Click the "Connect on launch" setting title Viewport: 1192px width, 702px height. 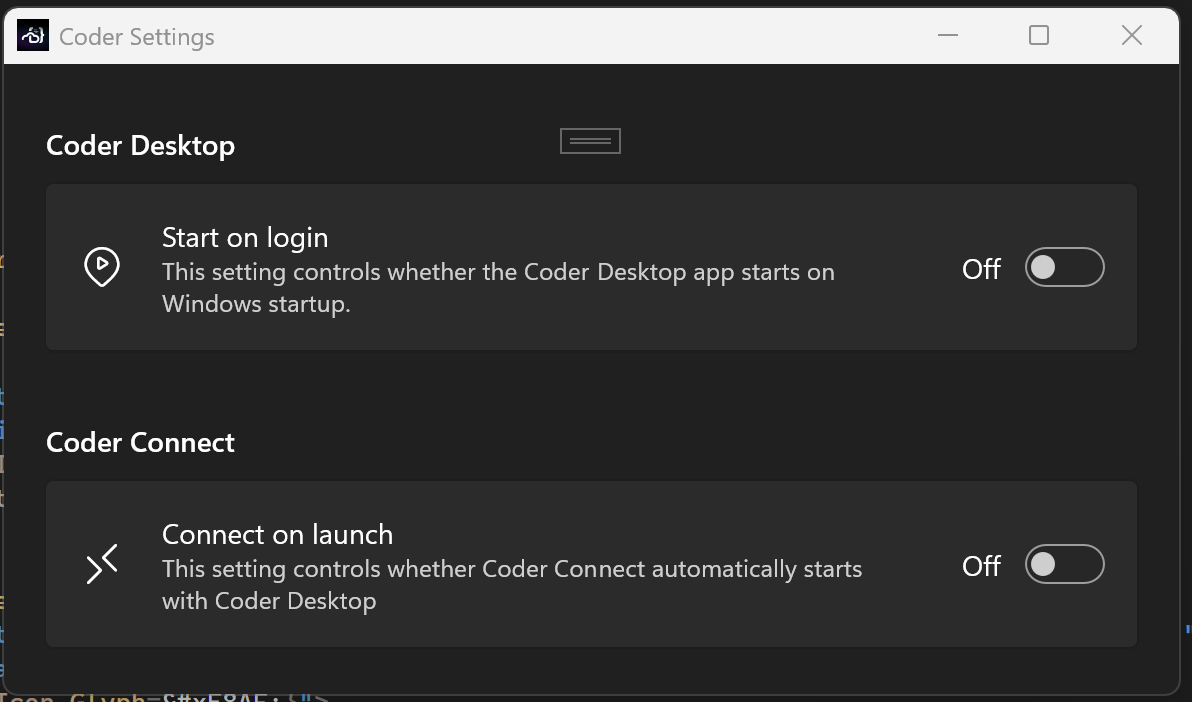277,534
